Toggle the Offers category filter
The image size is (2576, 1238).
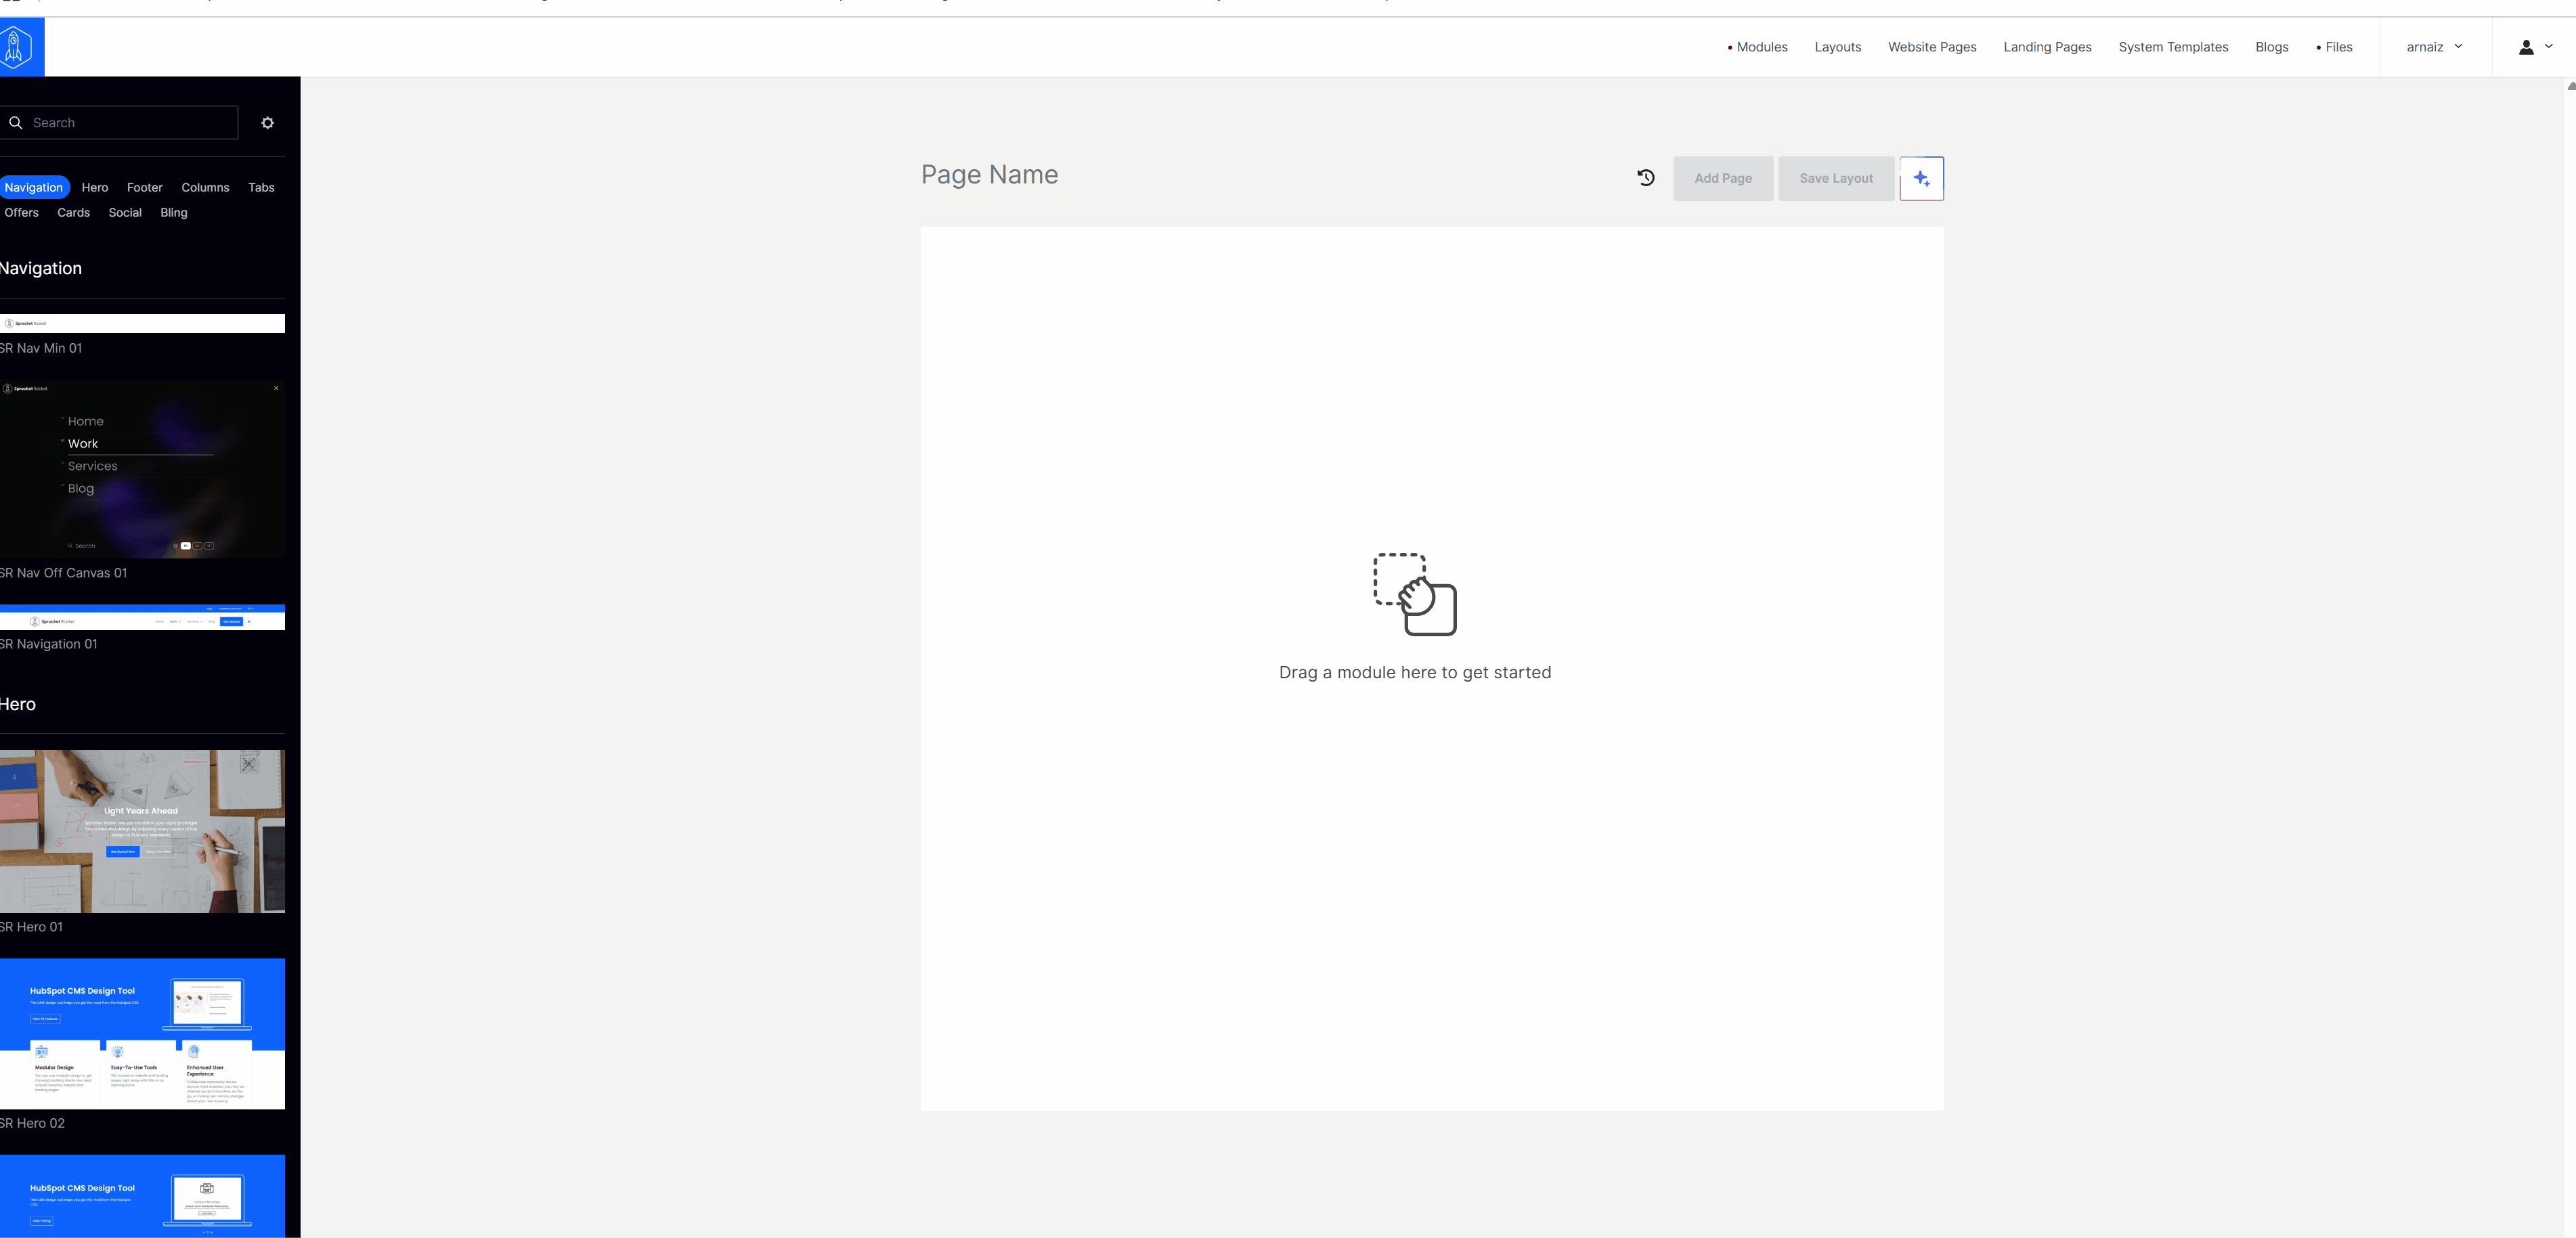pos(21,212)
